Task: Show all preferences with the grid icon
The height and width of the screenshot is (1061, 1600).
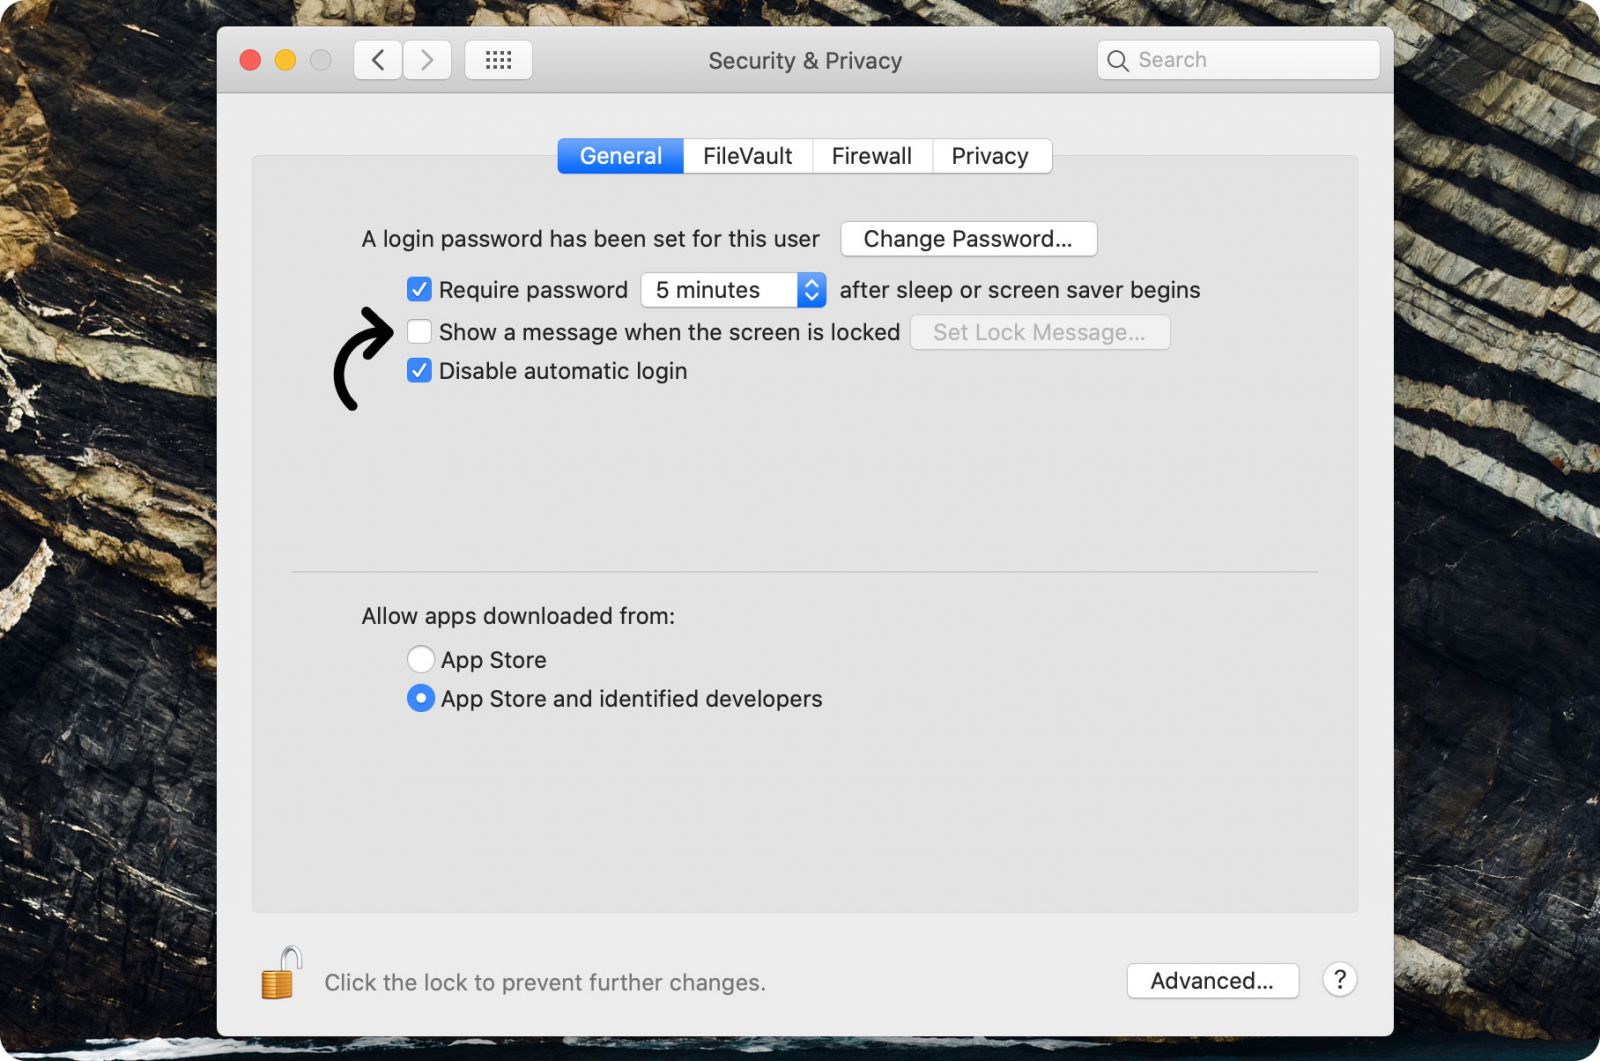Action: [498, 60]
